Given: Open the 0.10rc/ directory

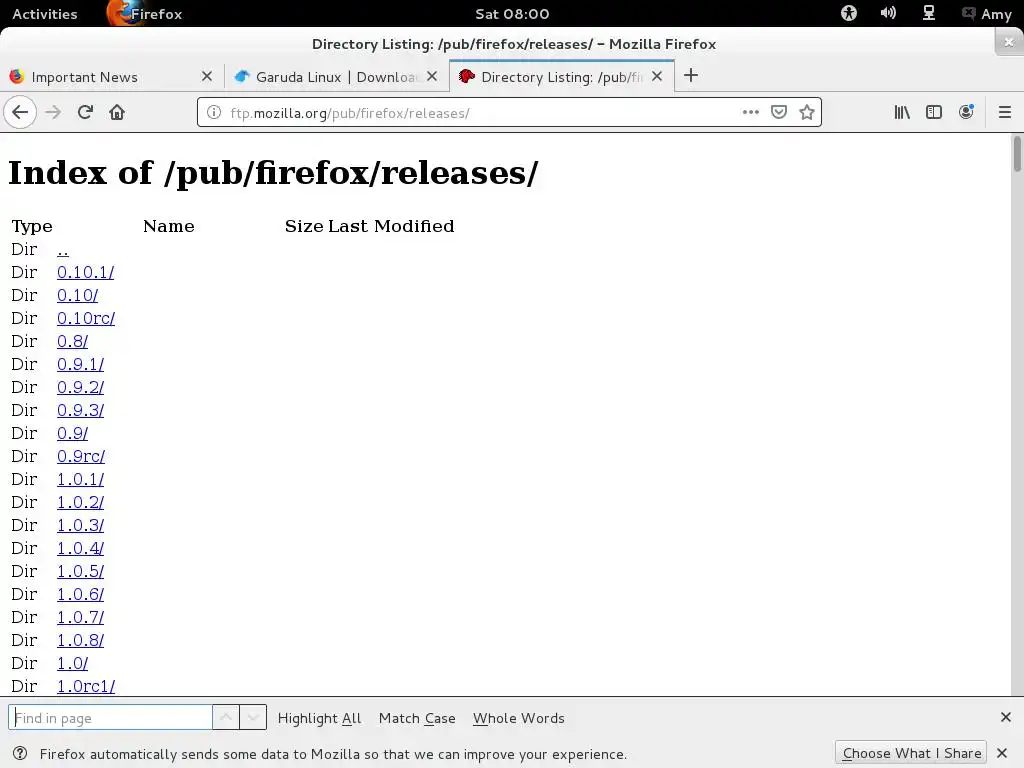Looking at the screenshot, I should click(x=86, y=318).
